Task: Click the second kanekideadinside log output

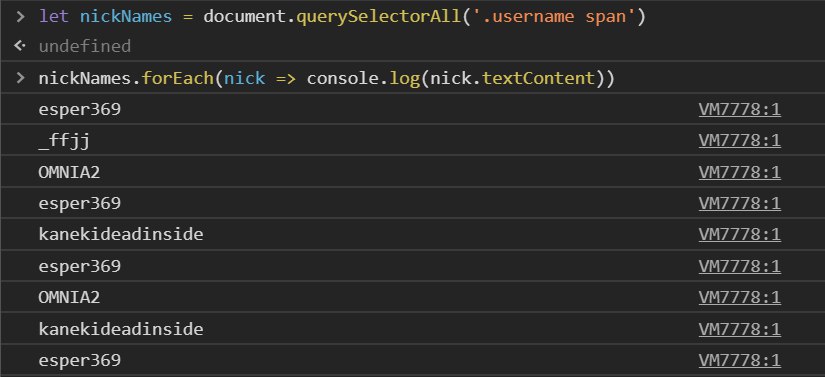Action: (120, 329)
